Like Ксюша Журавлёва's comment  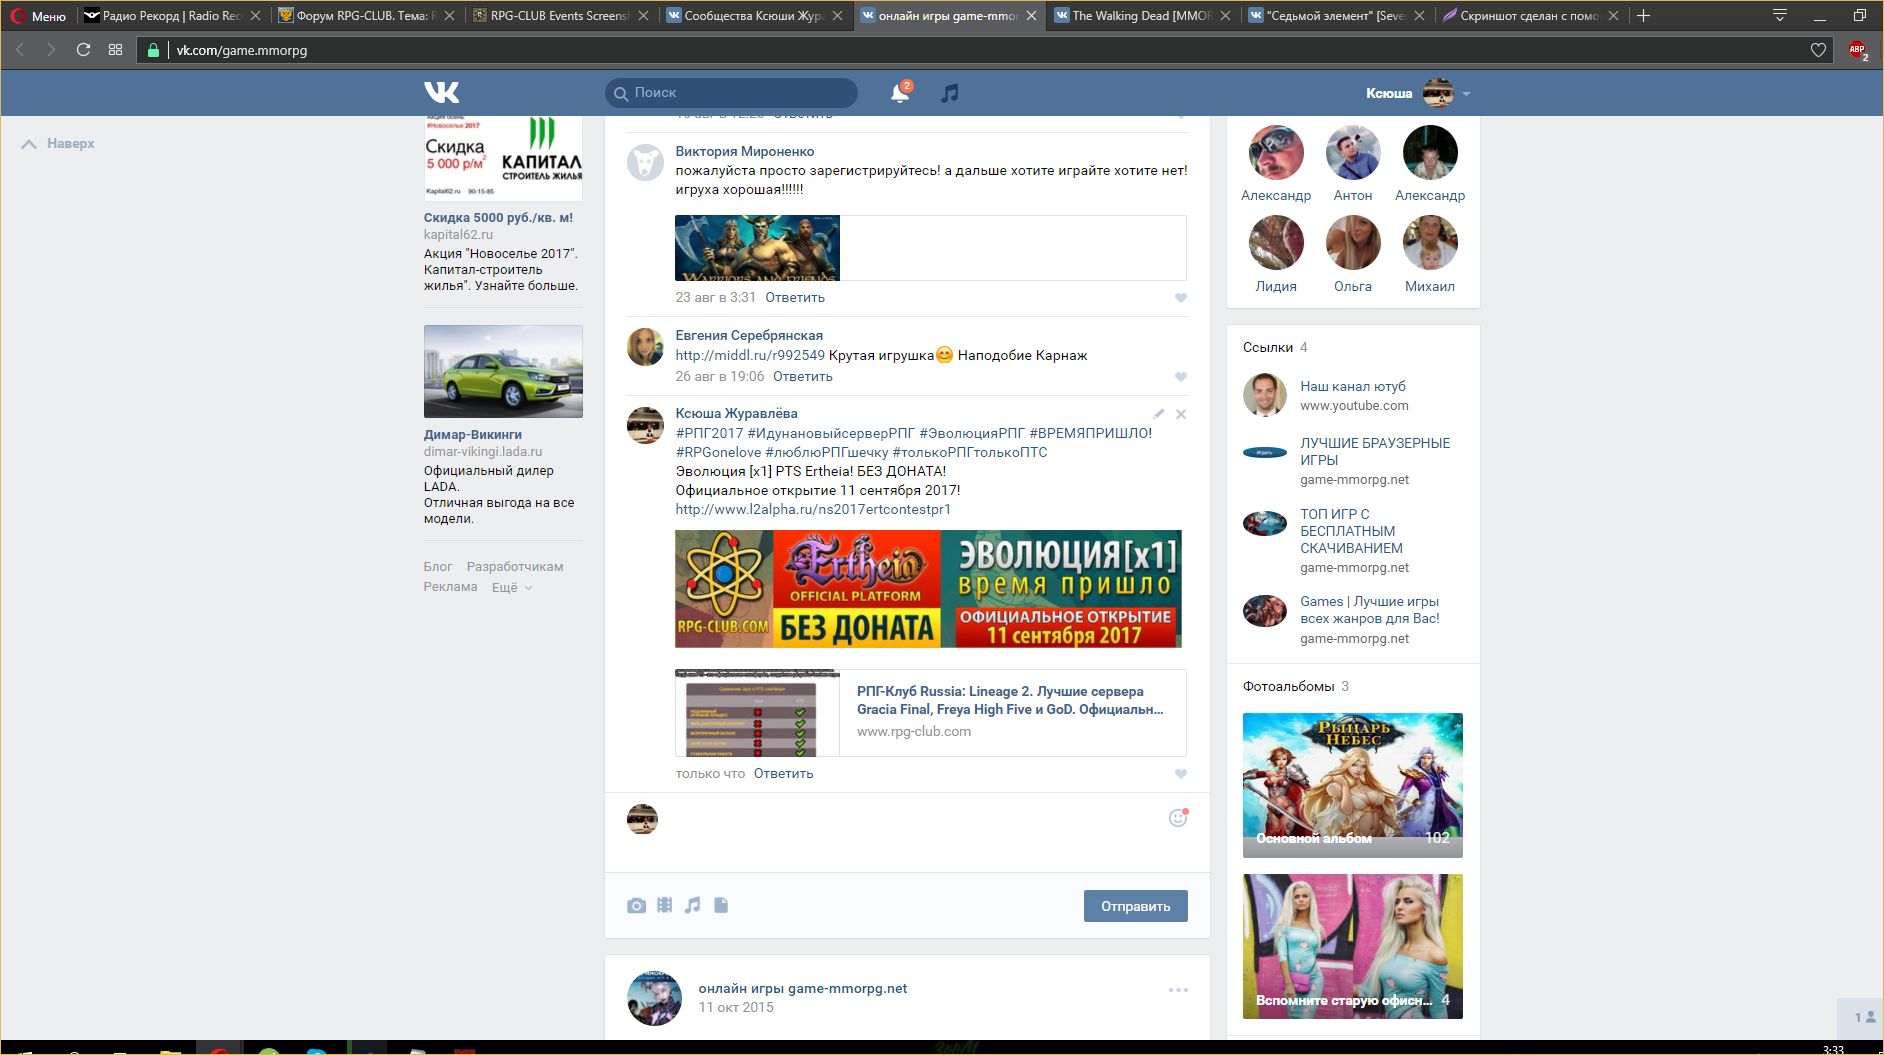coord(1180,774)
